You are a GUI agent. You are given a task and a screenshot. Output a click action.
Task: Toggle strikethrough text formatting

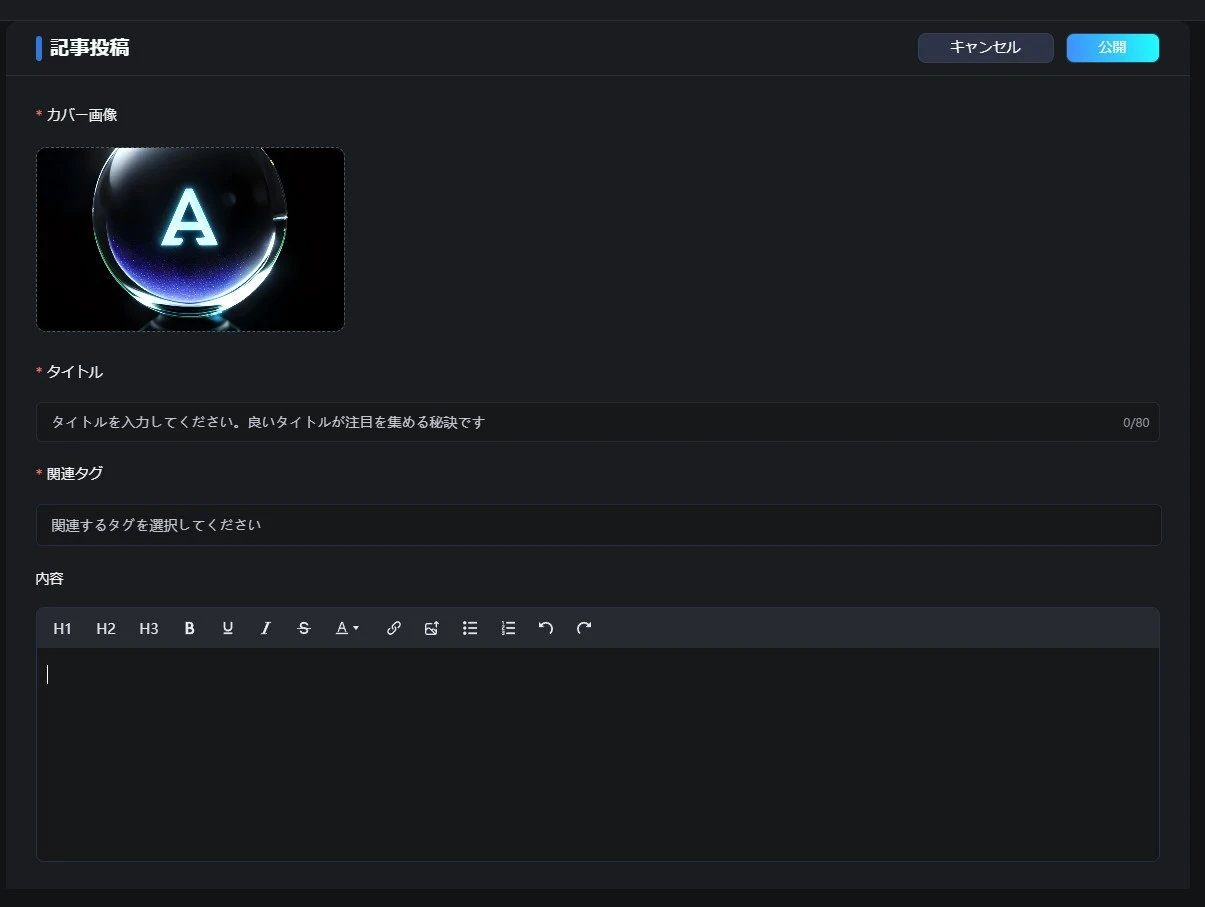(x=304, y=628)
